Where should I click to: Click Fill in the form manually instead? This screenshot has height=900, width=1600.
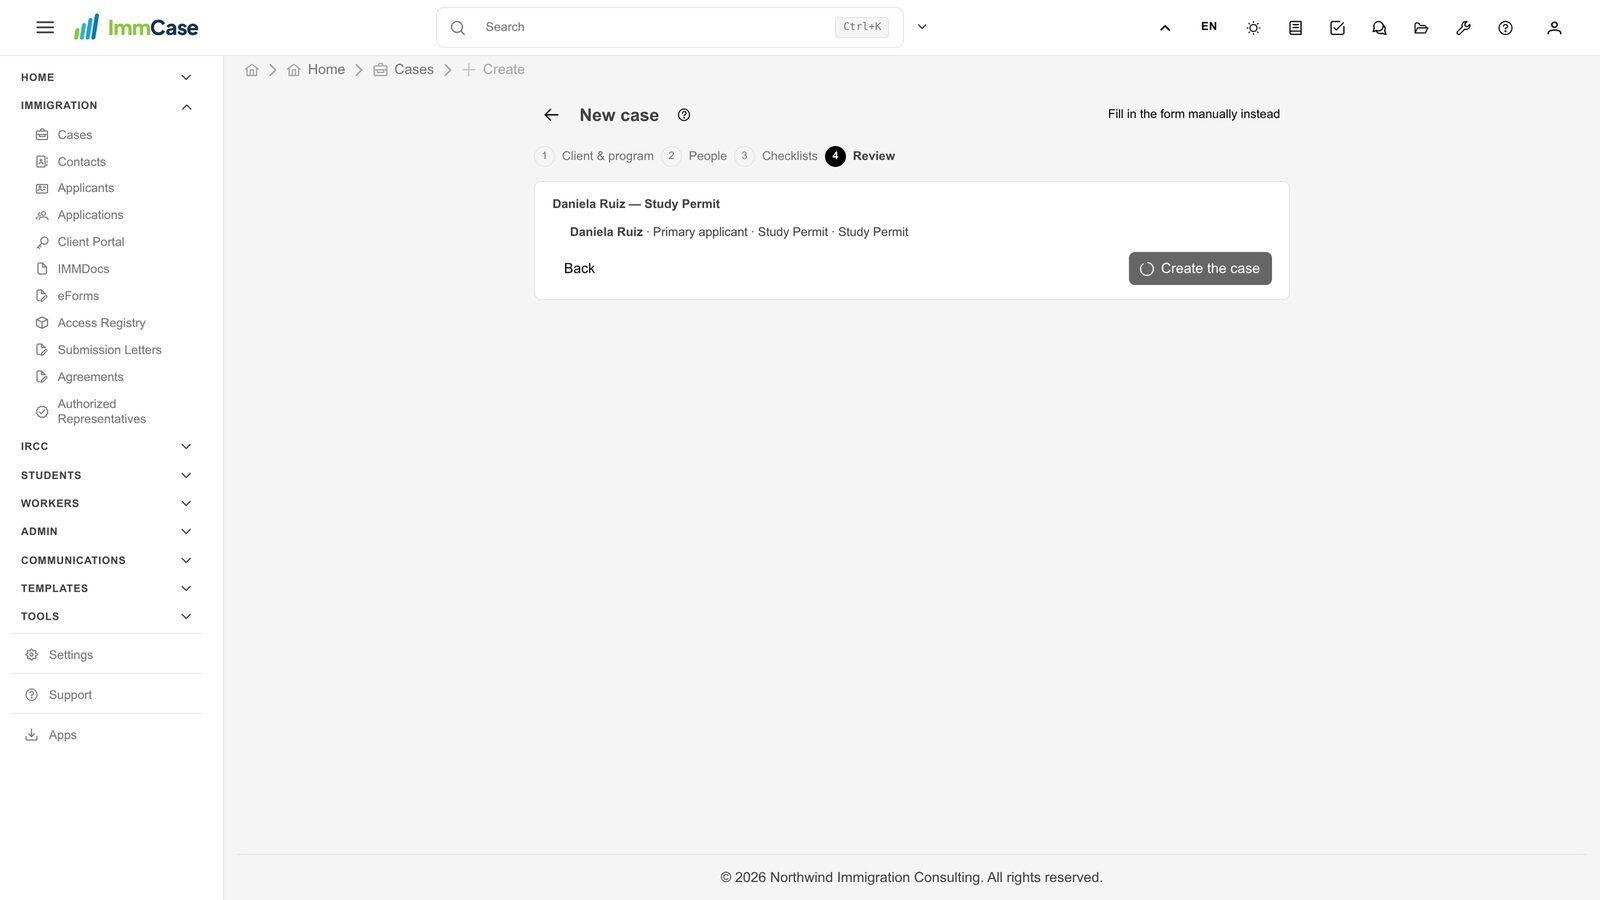coord(1193,114)
